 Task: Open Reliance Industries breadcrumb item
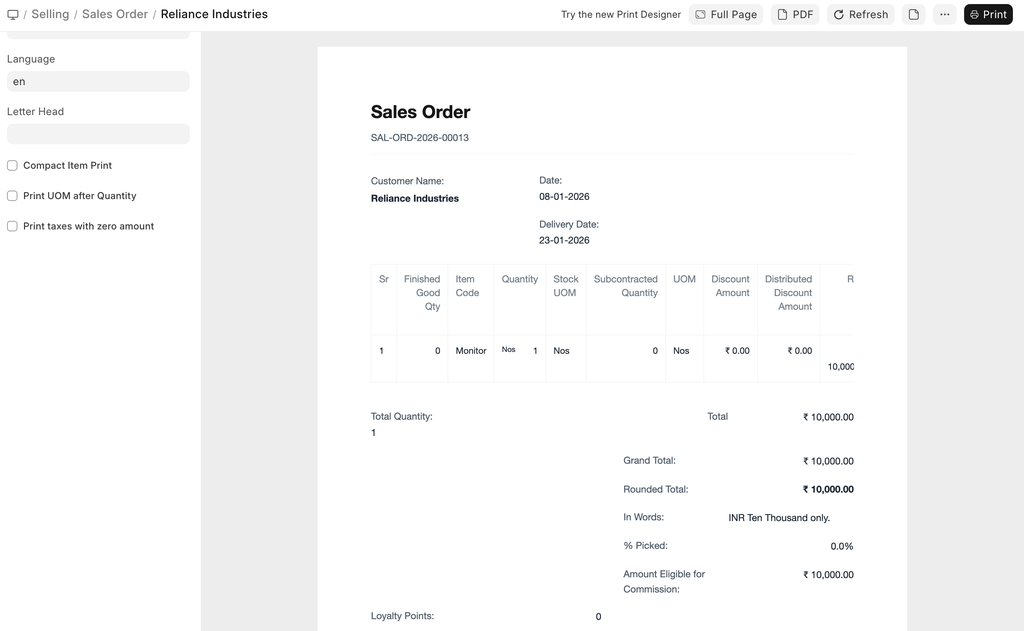click(214, 15)
